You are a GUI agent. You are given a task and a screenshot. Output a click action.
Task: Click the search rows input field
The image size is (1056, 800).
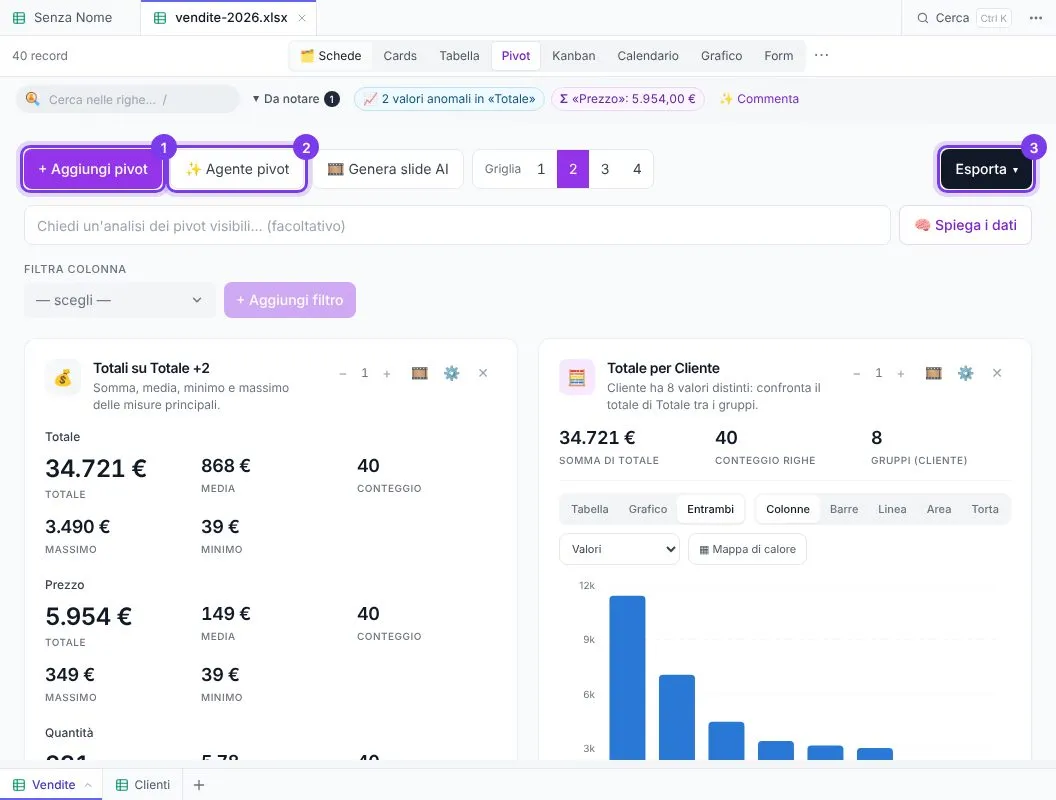[x=128, y=100]
